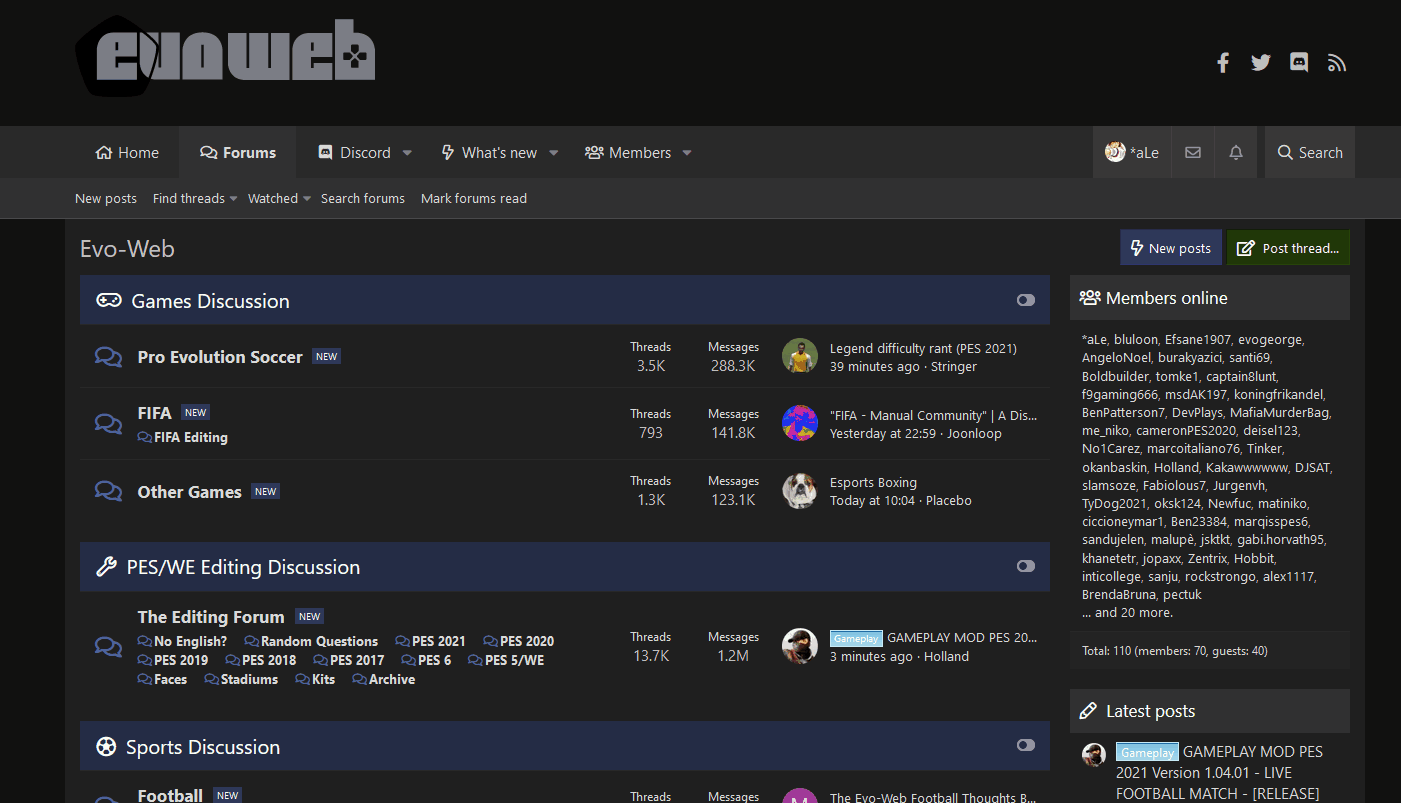Screen dimensions: 1401x803
Task: Collapse the Games Discussion category toggle
Action: pos(1025,300)
